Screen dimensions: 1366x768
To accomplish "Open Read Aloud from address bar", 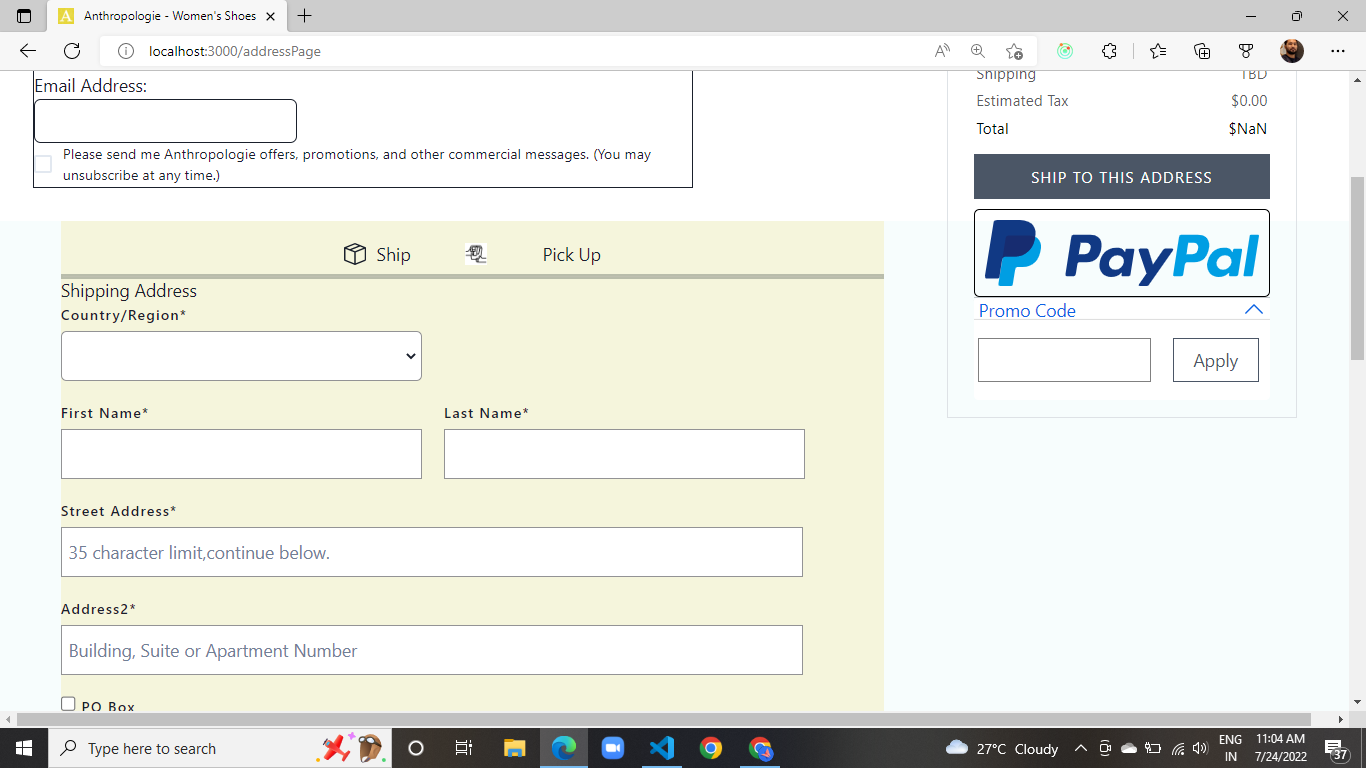I will 942,51.
